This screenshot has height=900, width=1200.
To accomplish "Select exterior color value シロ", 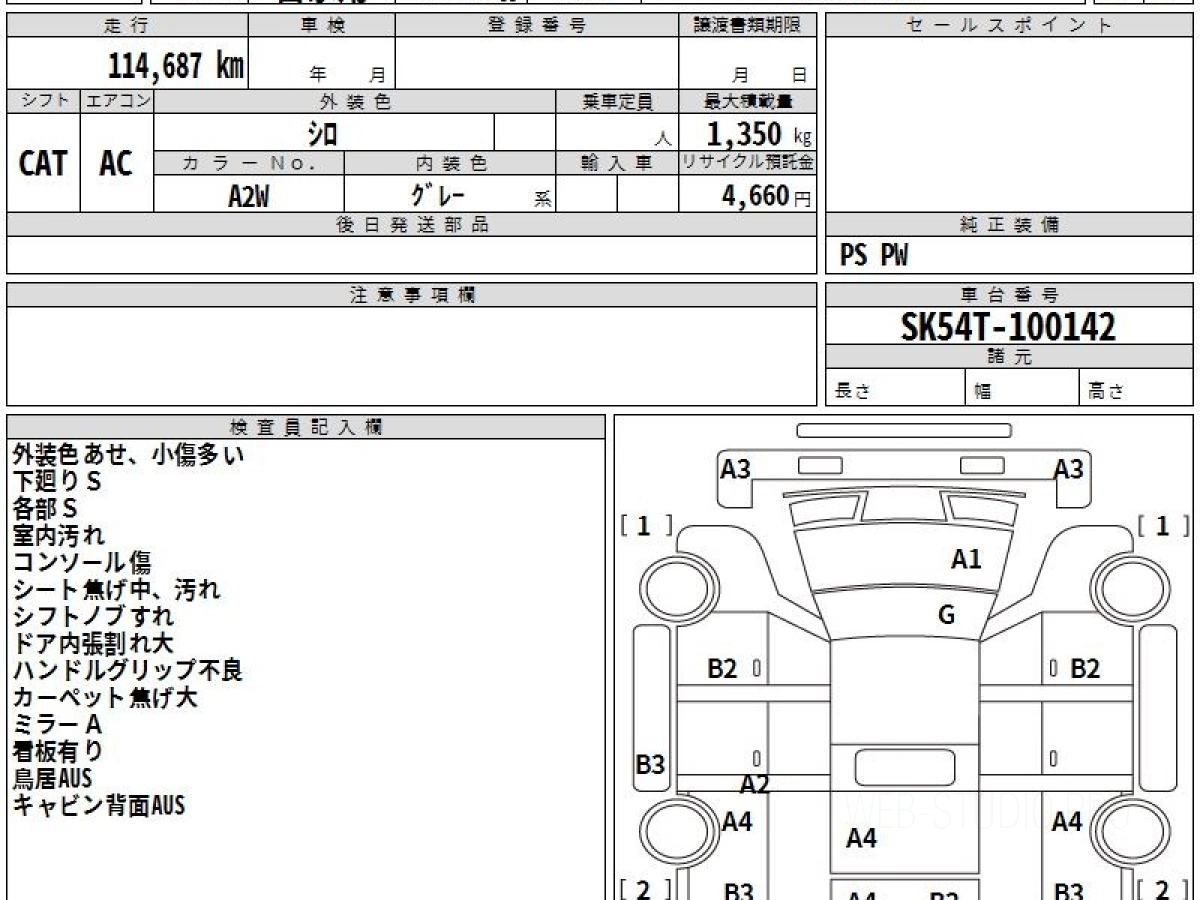I will pyautogui.click(x=323, y=133).
